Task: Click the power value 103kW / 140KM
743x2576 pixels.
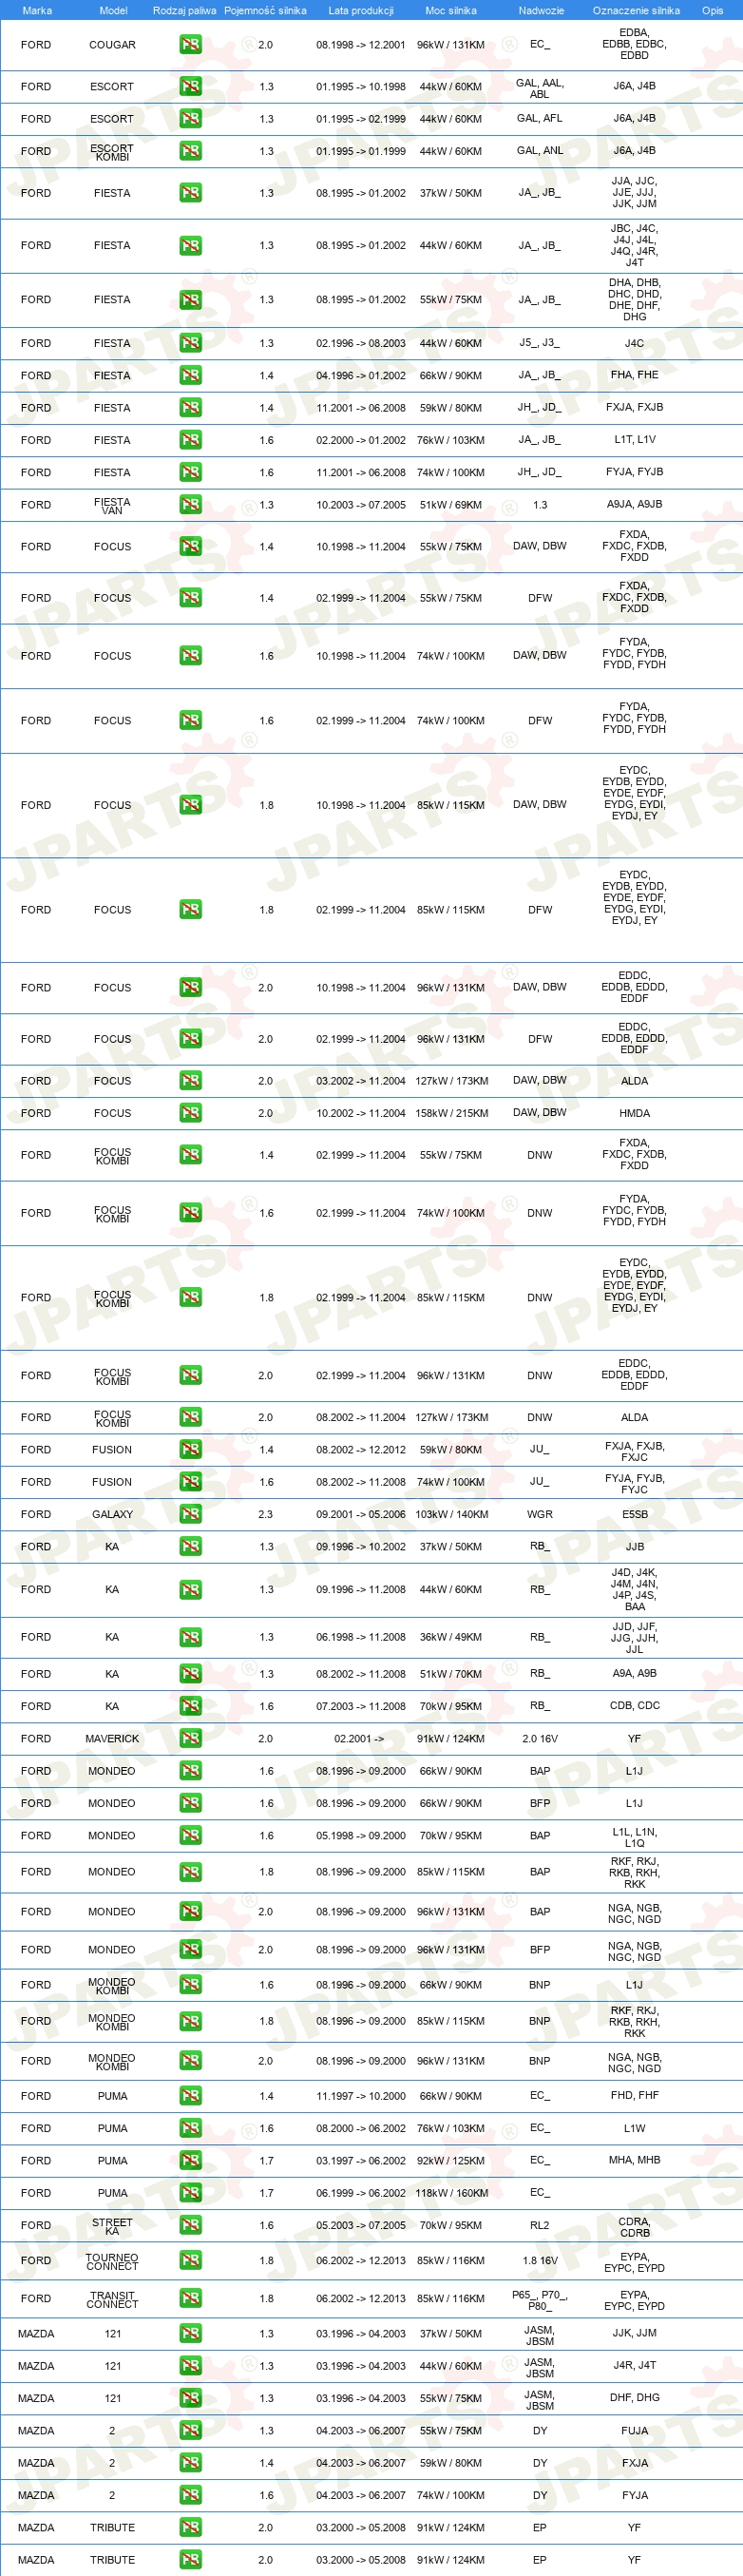Action: click(451, 1514)
